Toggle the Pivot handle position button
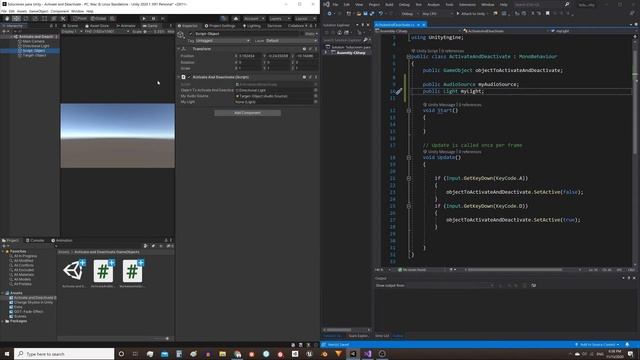640x360 pixels. (x=80, y=18)
